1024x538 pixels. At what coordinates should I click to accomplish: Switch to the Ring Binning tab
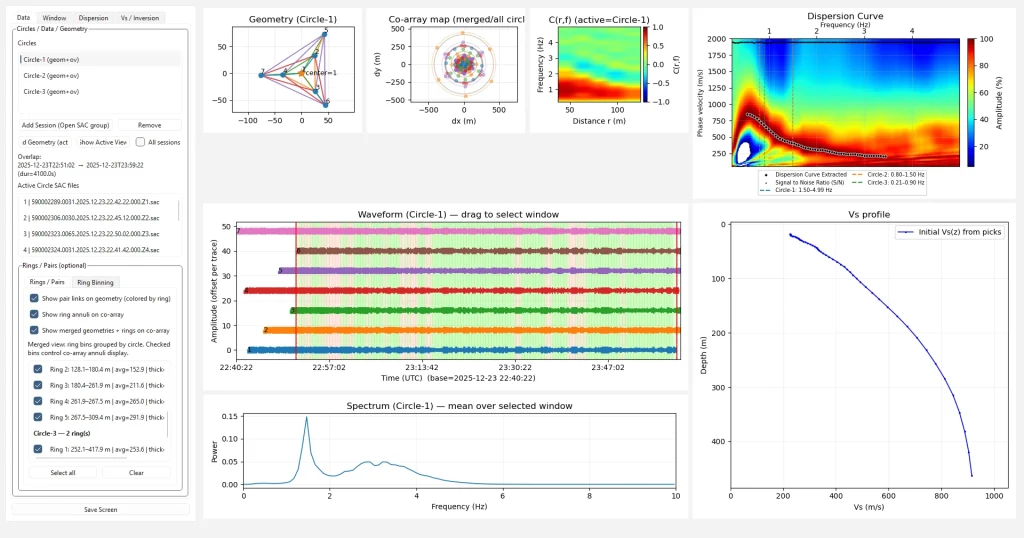click(97, 282)
